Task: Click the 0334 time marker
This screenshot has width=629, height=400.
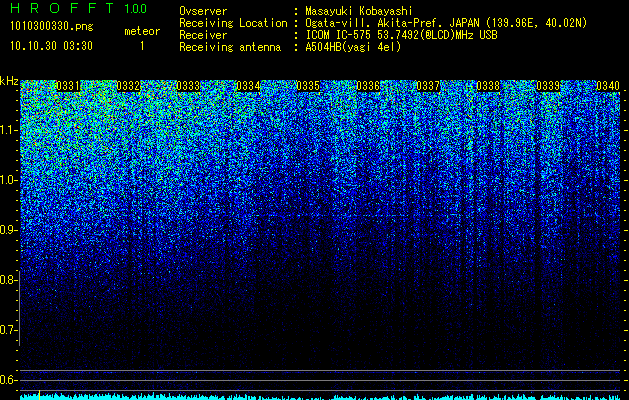Action: point(248,86)
